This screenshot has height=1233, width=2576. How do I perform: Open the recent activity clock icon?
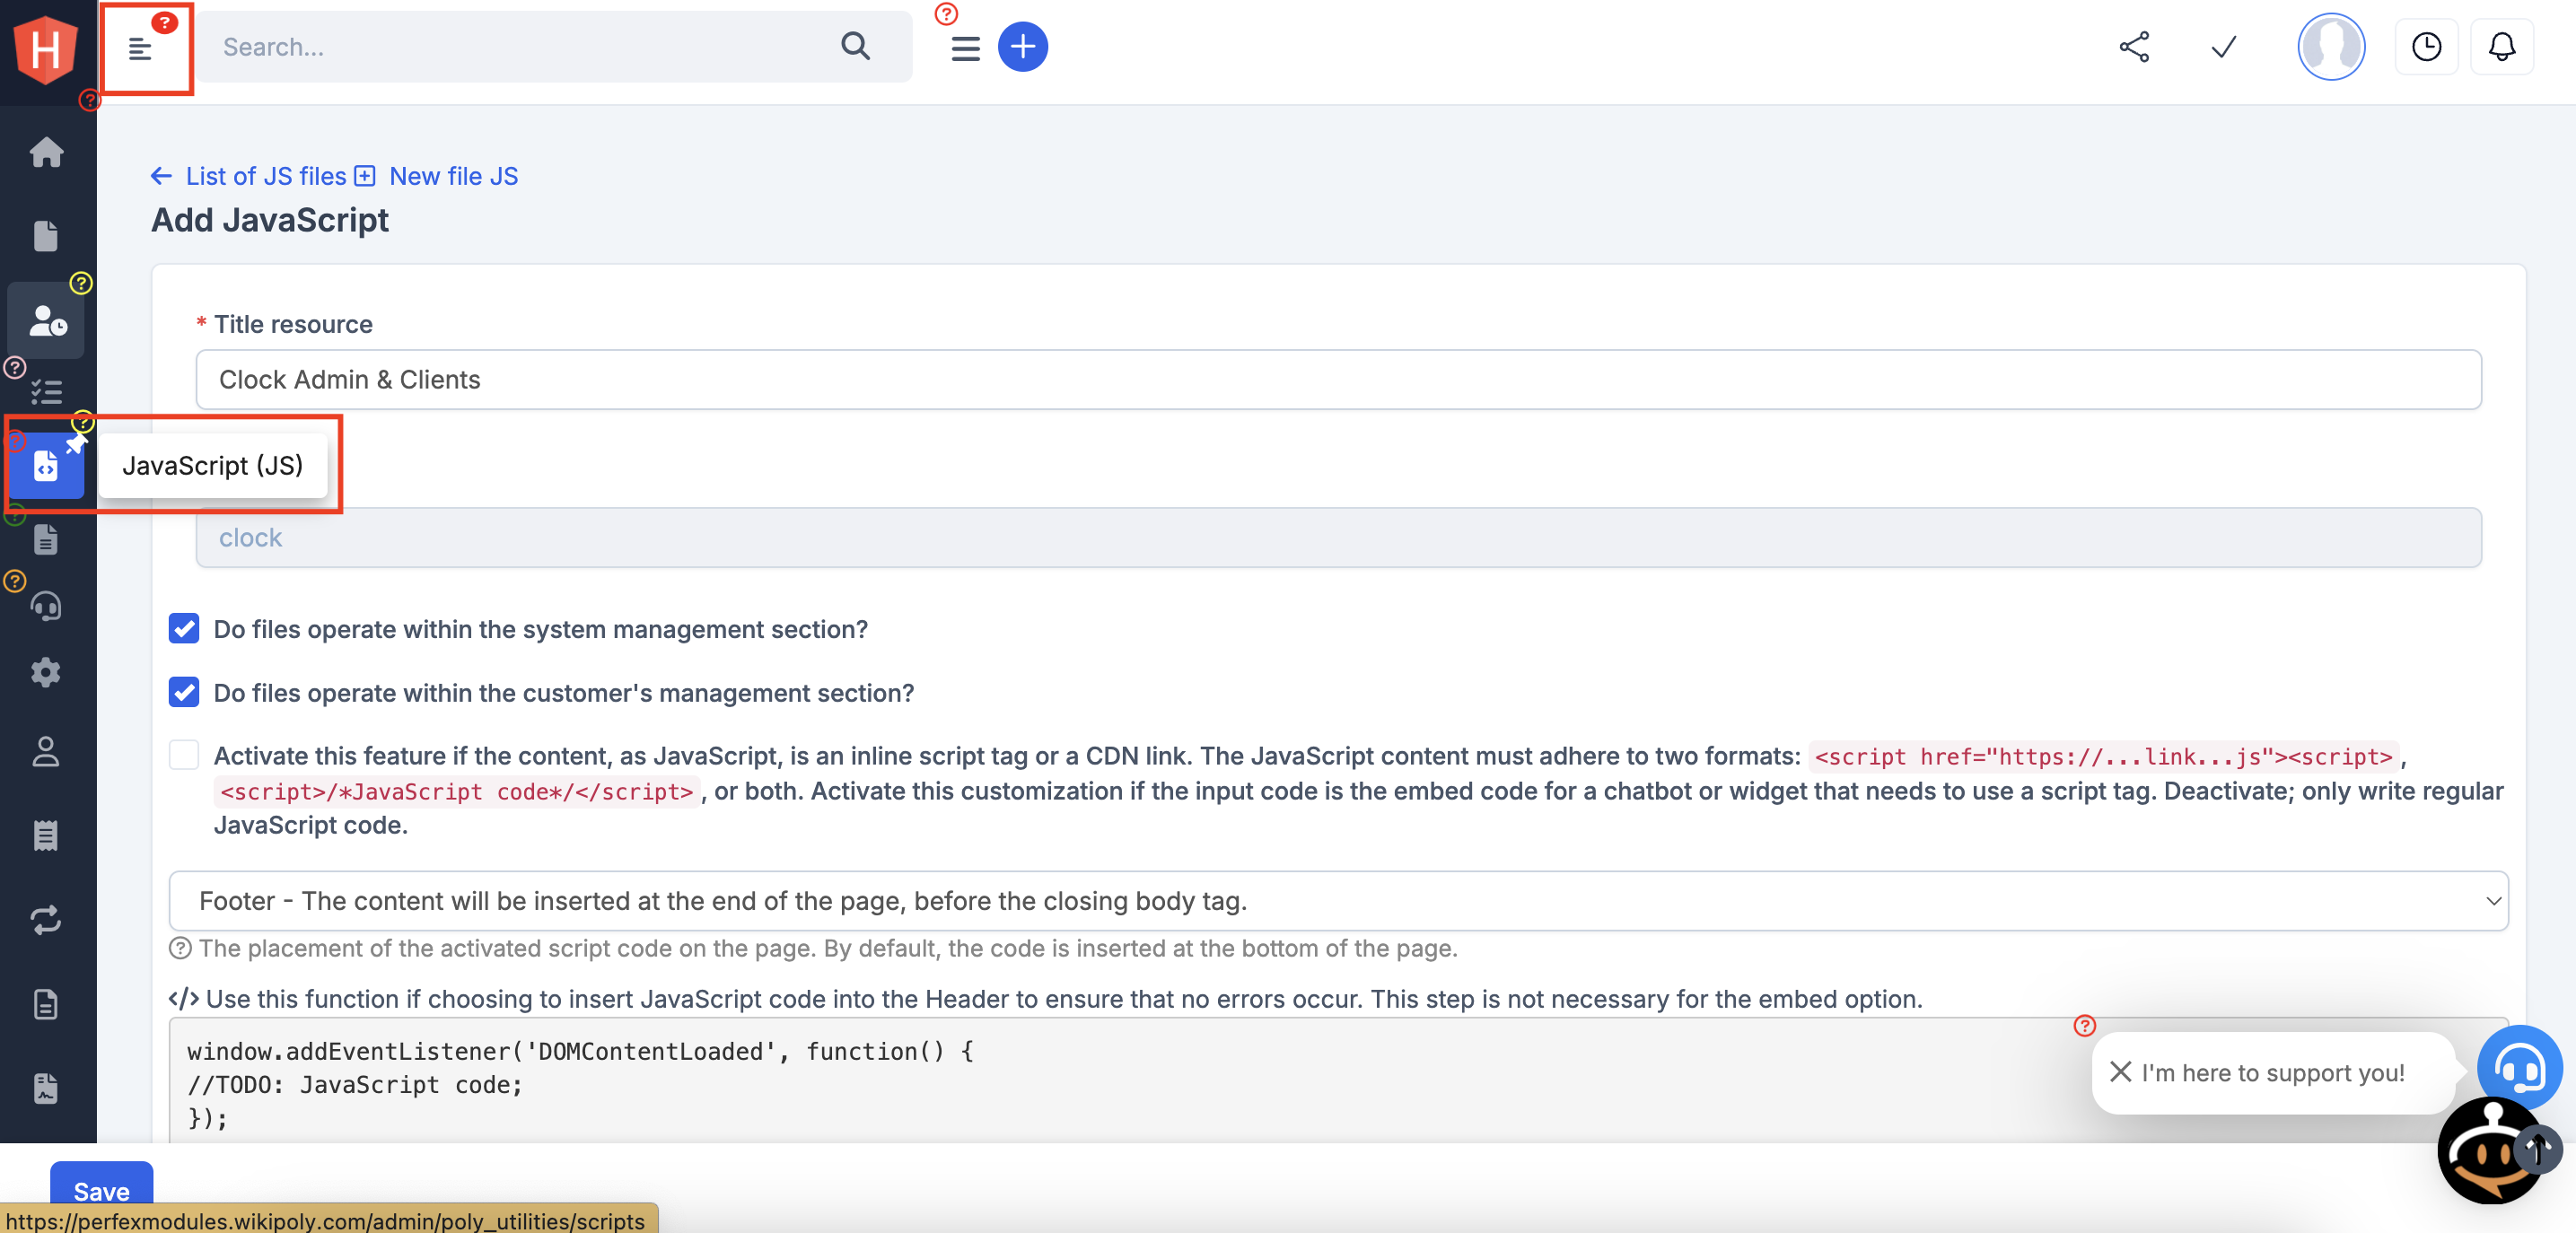[x=2427, y=46]
